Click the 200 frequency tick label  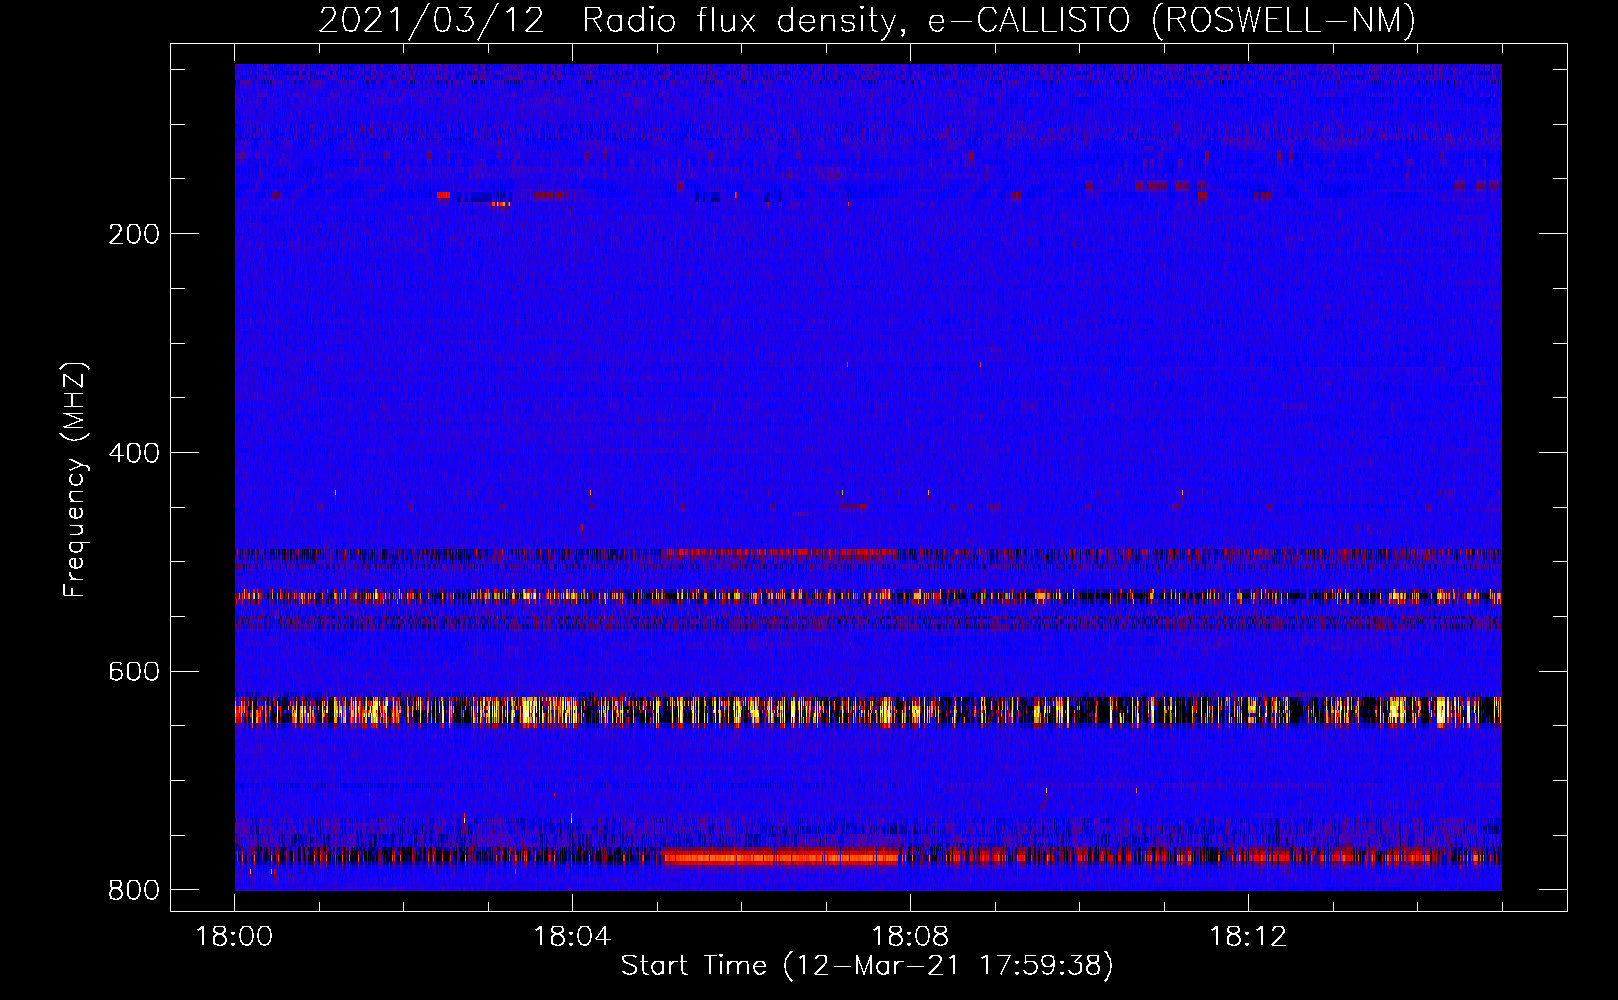point(134,234)
